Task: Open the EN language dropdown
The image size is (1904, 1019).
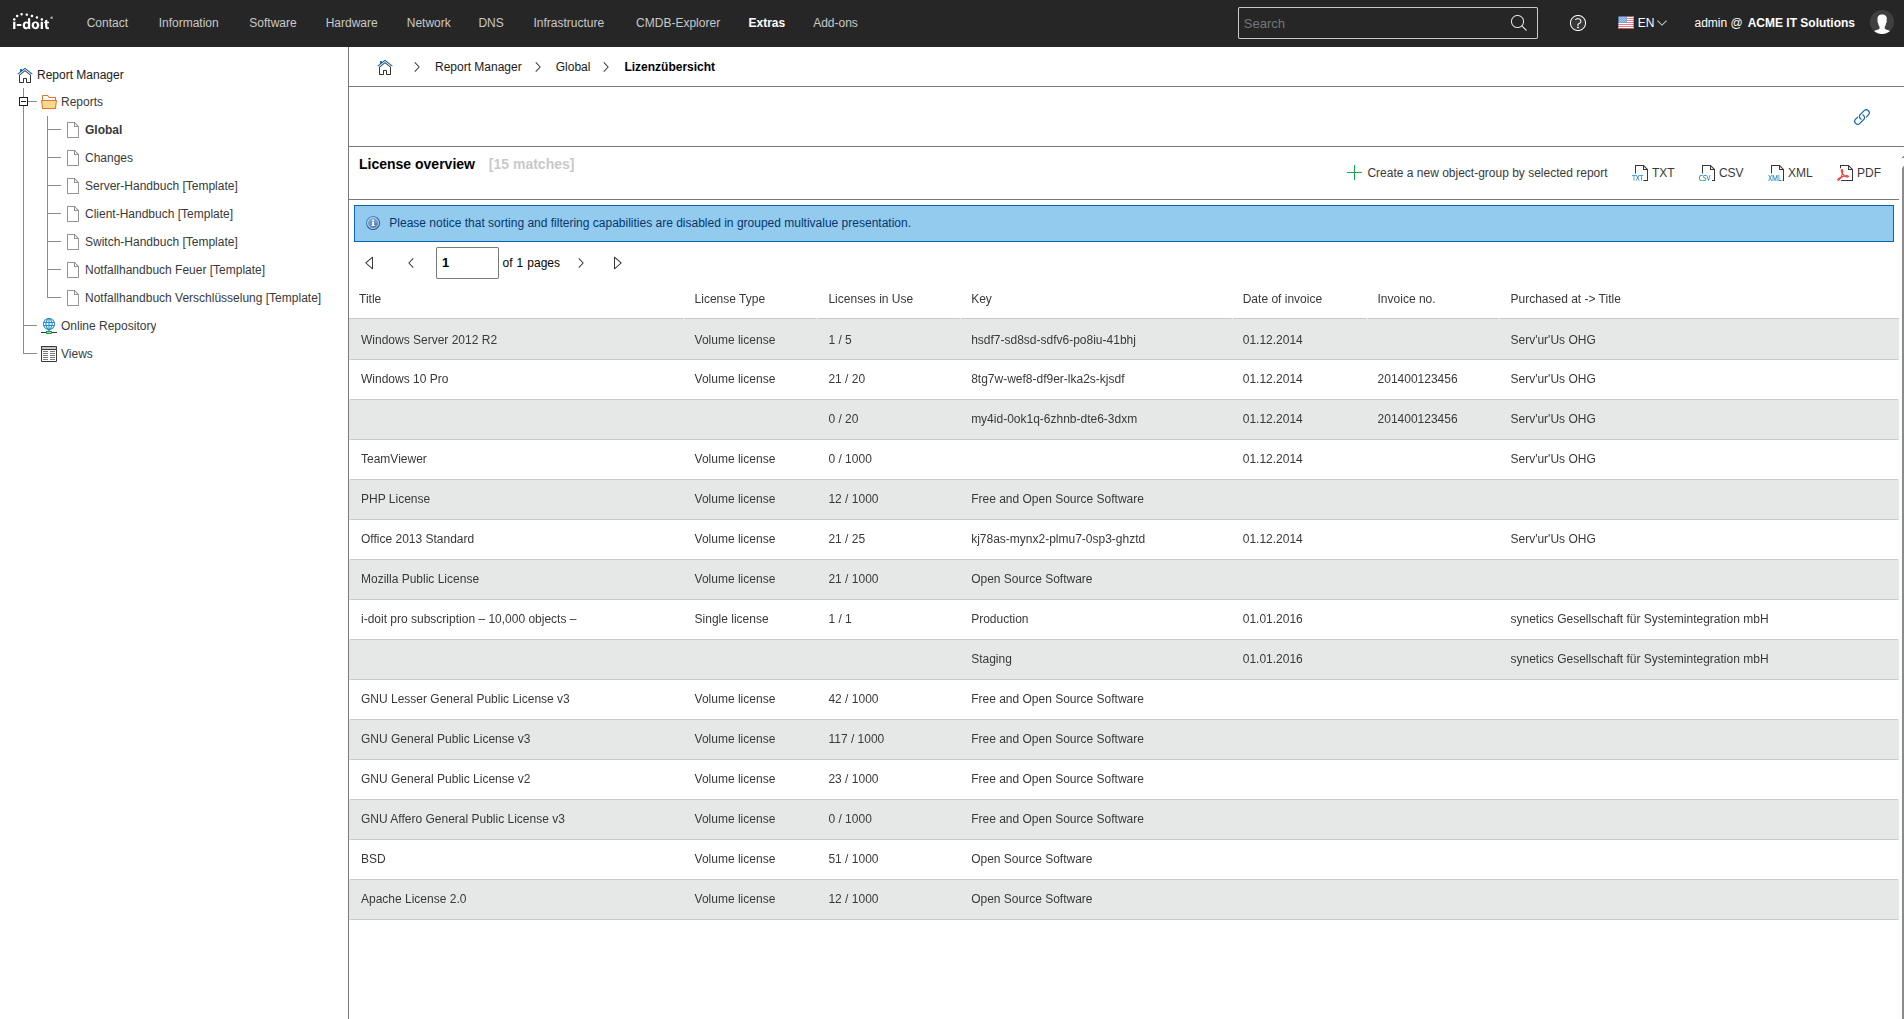Action: (1642, 23)
